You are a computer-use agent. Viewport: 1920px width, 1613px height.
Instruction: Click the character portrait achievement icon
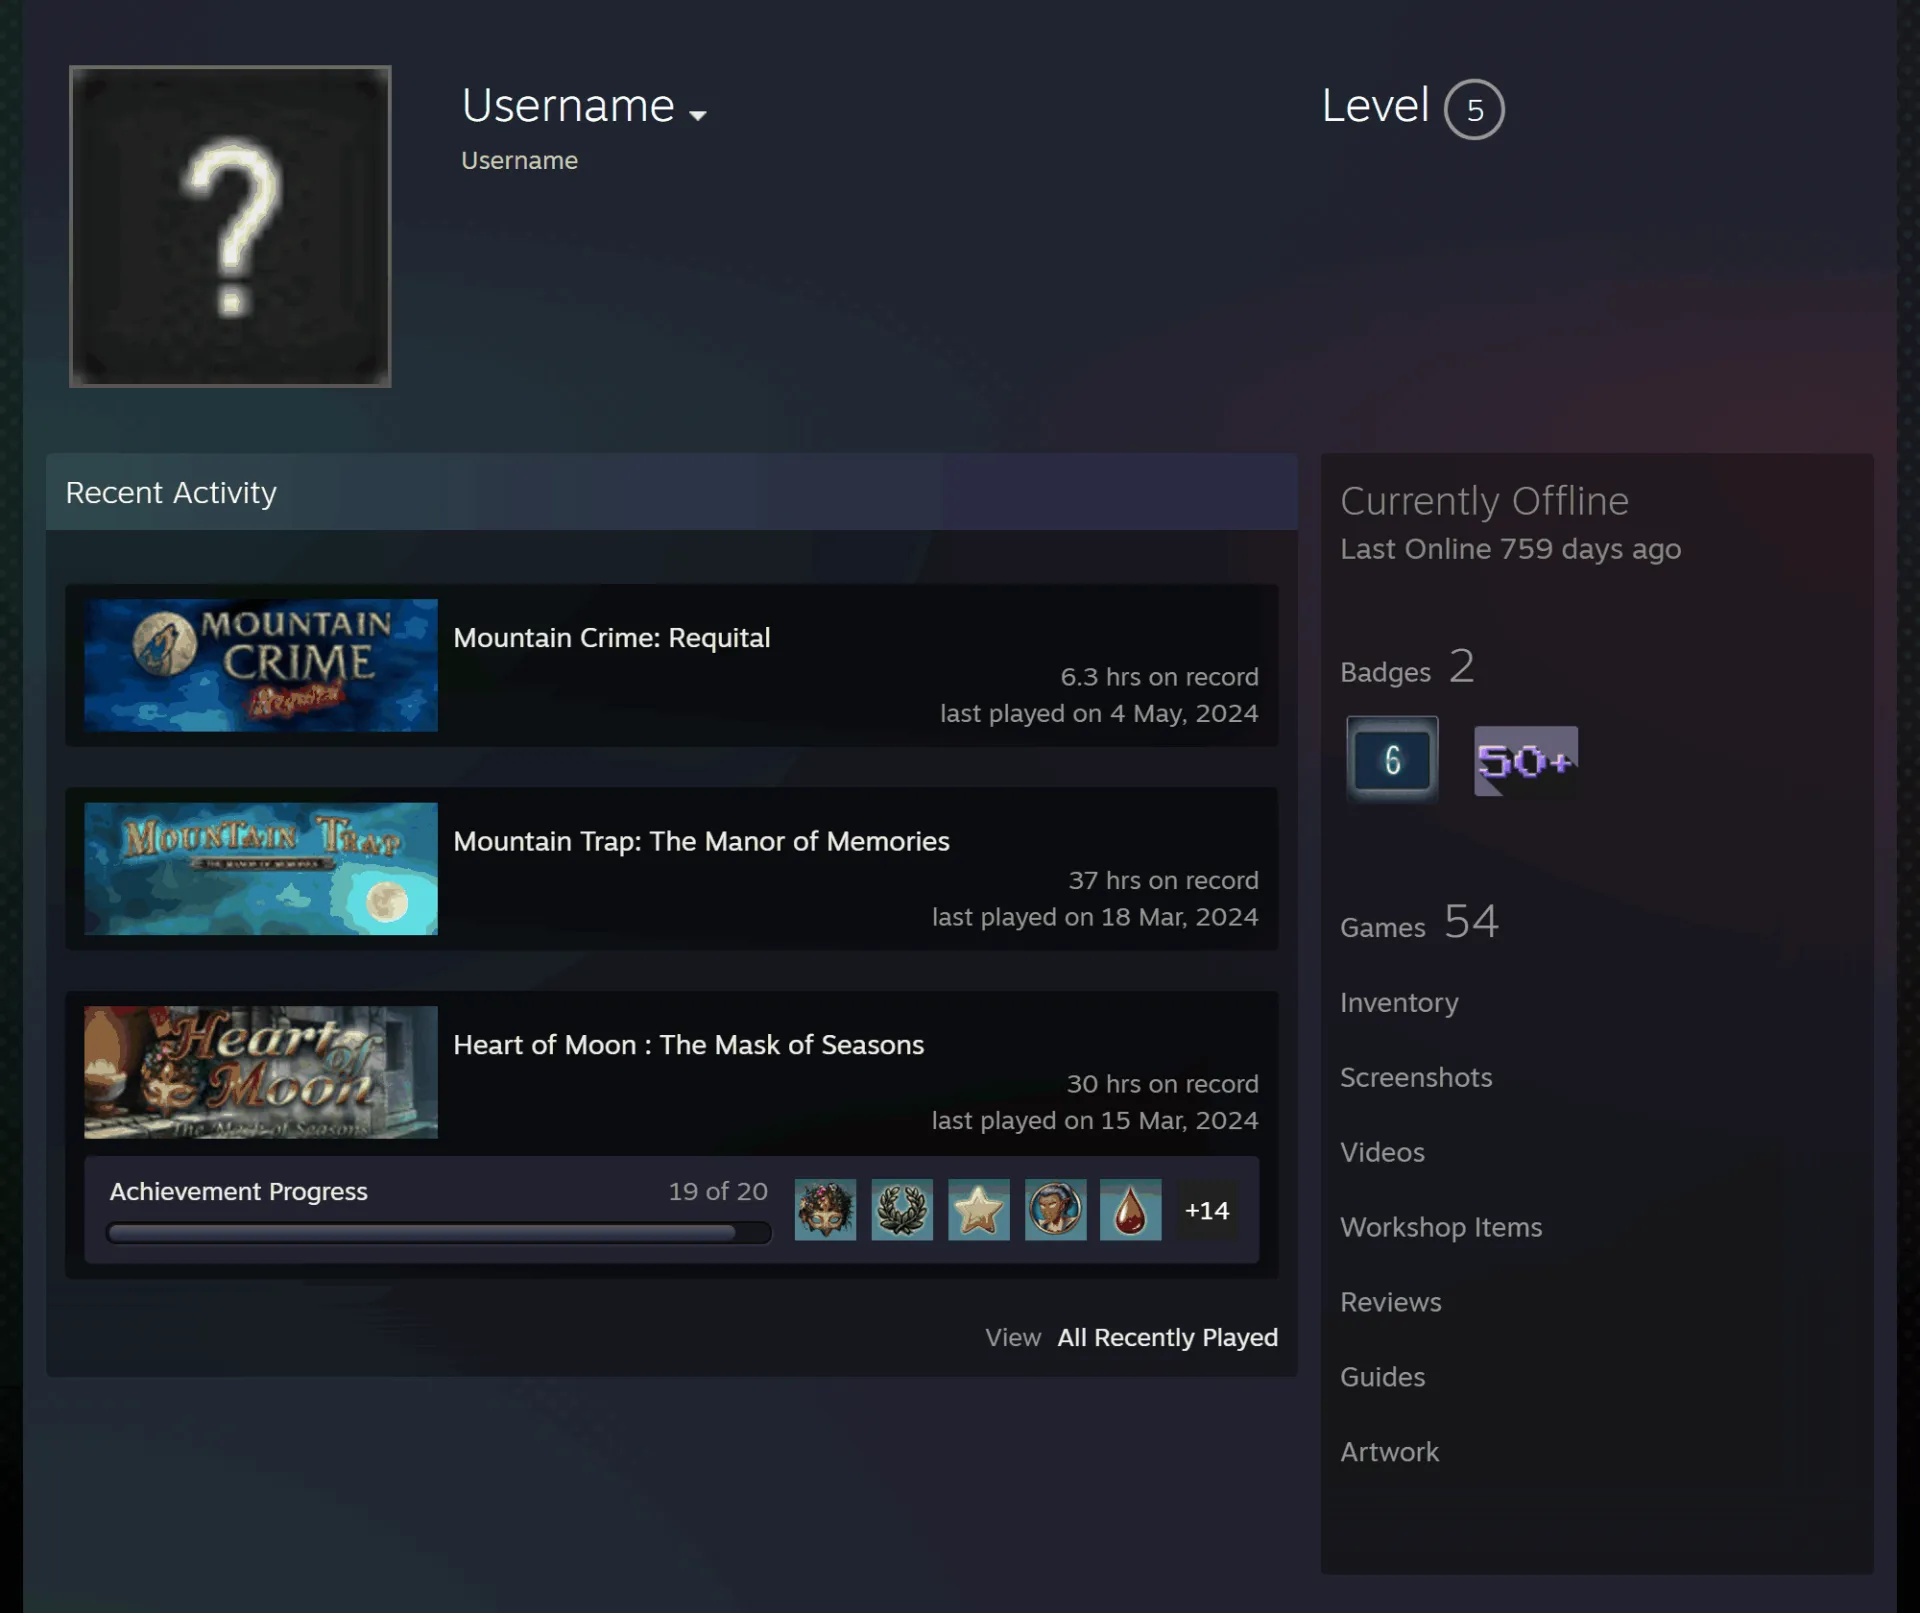[1055, 1210]
